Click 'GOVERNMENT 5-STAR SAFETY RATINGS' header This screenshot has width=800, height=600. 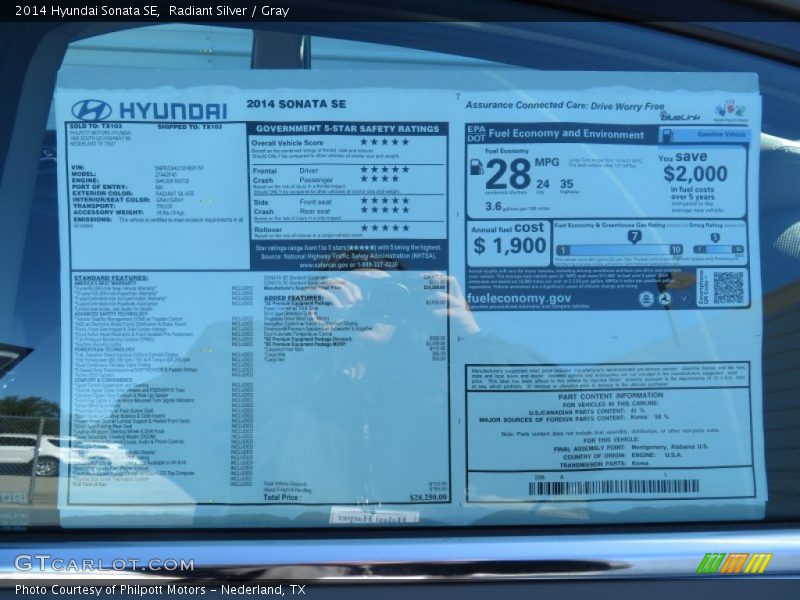click(x=347, y=129)
